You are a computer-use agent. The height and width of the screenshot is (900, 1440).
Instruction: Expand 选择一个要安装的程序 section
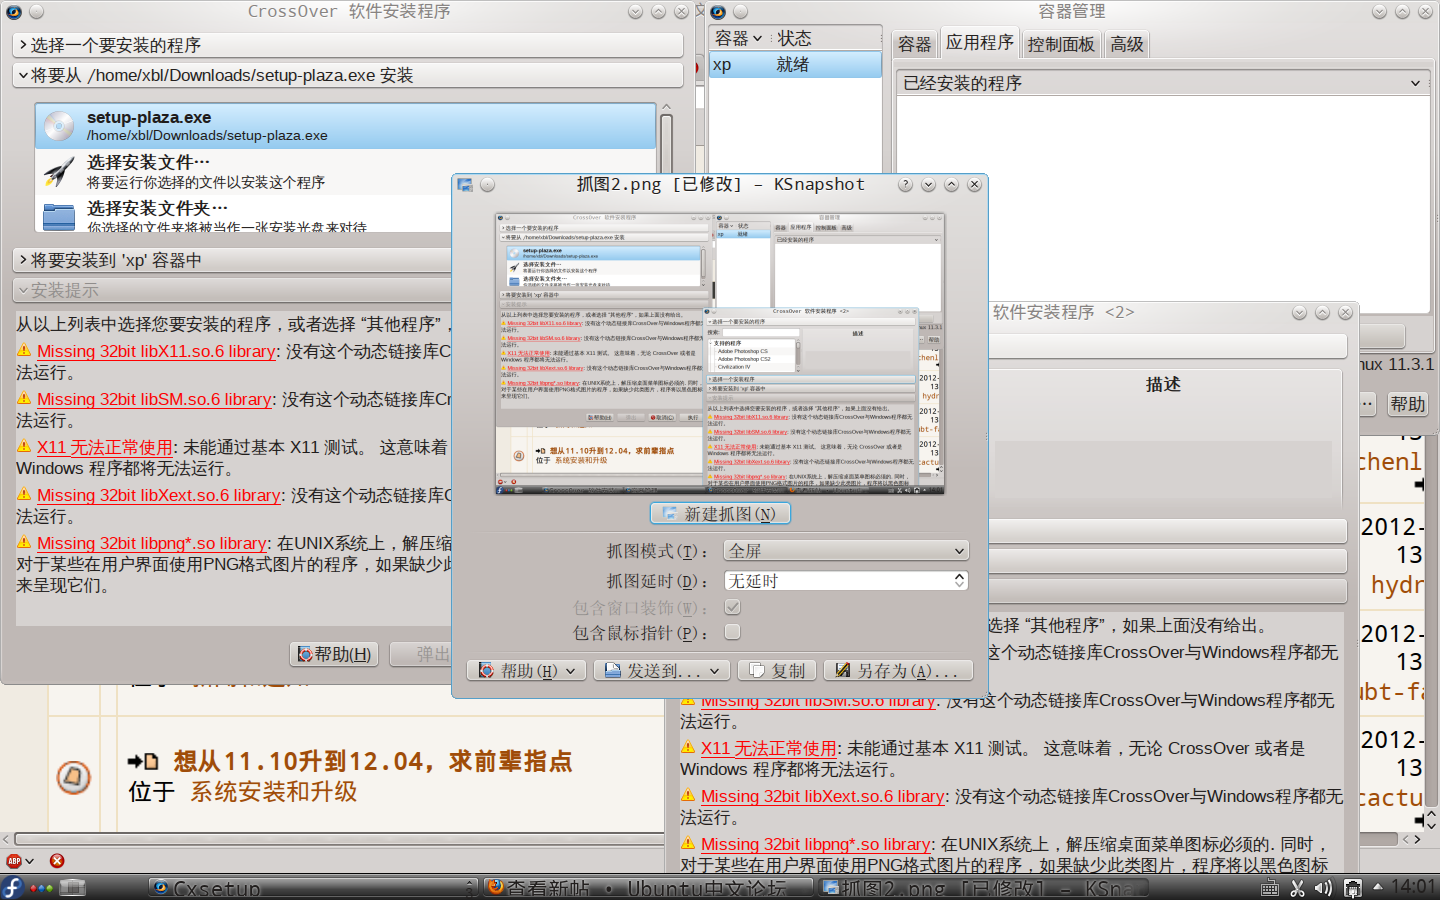pyautogui.click(x=348, y=45)
